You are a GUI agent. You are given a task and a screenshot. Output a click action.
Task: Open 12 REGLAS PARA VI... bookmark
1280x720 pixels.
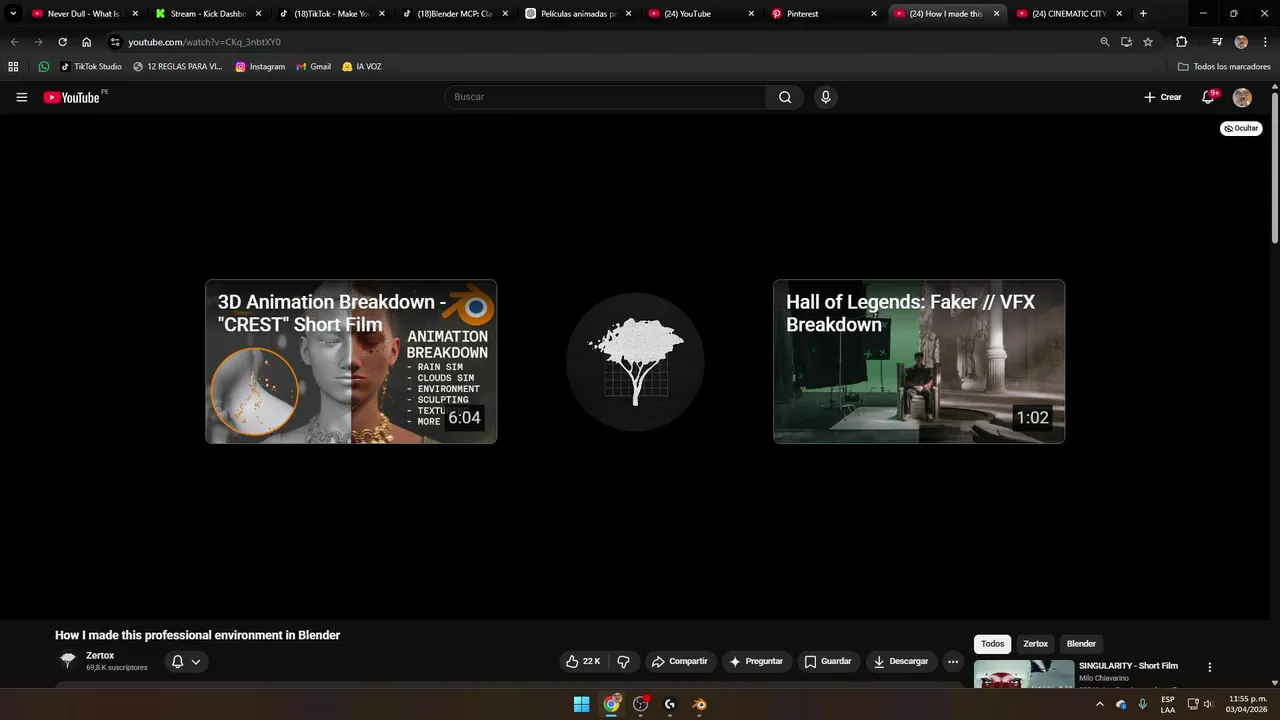(x=178, y=66)
